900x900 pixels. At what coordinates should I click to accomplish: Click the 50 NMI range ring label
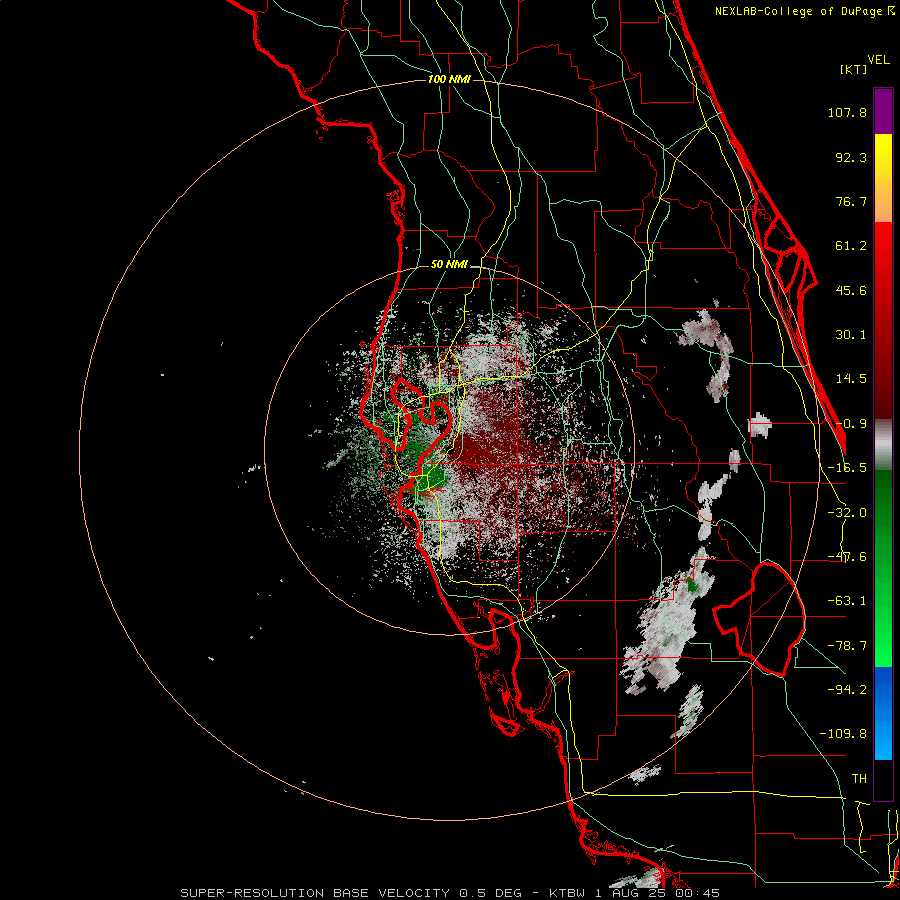point(449,265)
